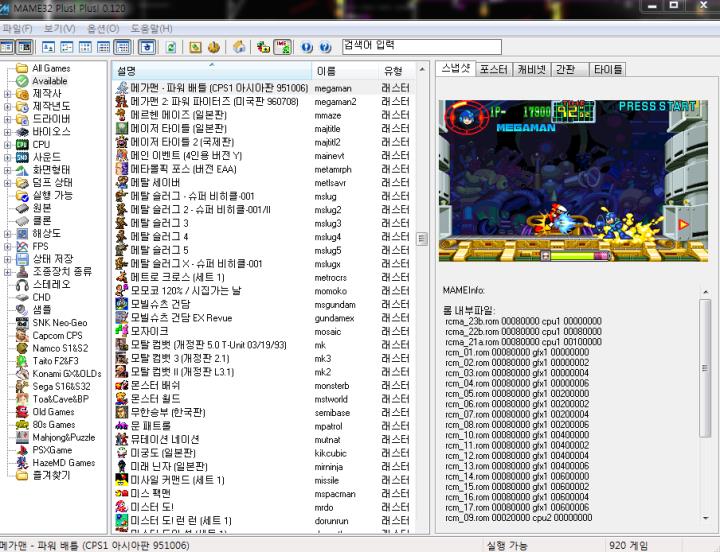Switch to the 포스터 tab
Image resolution: width=720 pixels, height=552 pixels.
click(x=494, y=69)
